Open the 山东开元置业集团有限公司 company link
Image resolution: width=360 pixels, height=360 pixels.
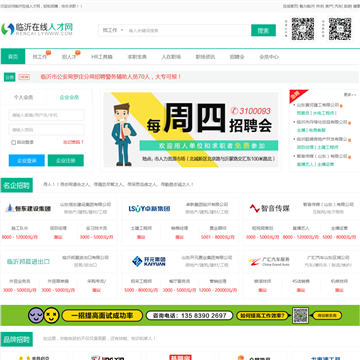pyautogui.click(x=207, y=258)
